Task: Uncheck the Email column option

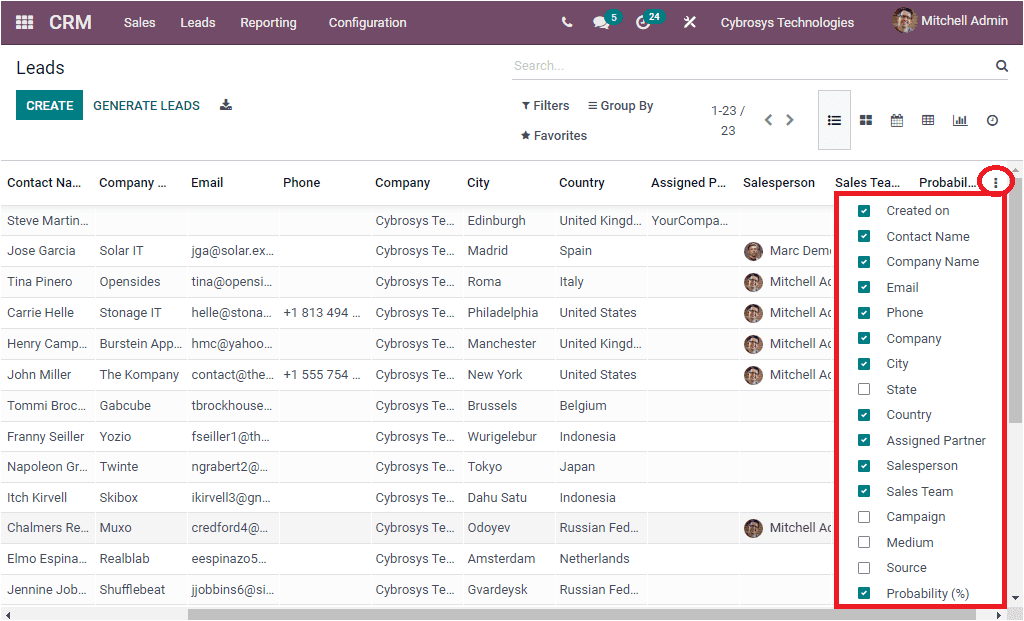Action: 863,287
